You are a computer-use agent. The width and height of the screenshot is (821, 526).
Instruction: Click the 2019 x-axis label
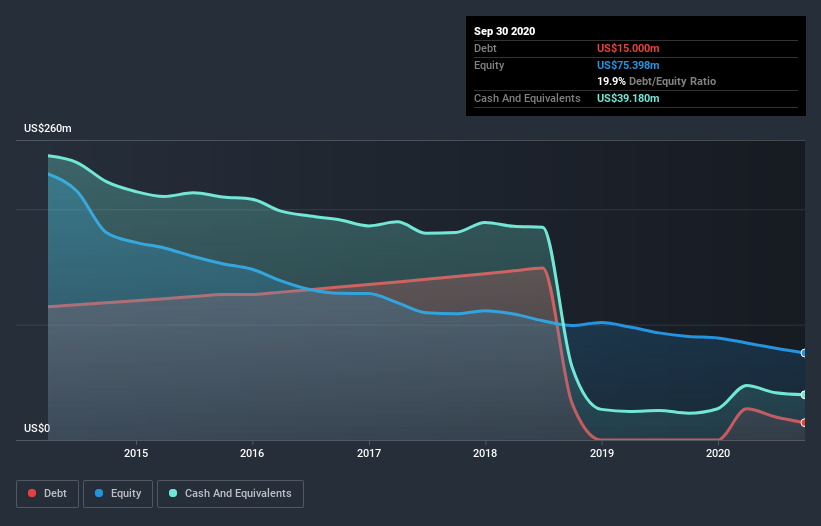tap(602, 453)
